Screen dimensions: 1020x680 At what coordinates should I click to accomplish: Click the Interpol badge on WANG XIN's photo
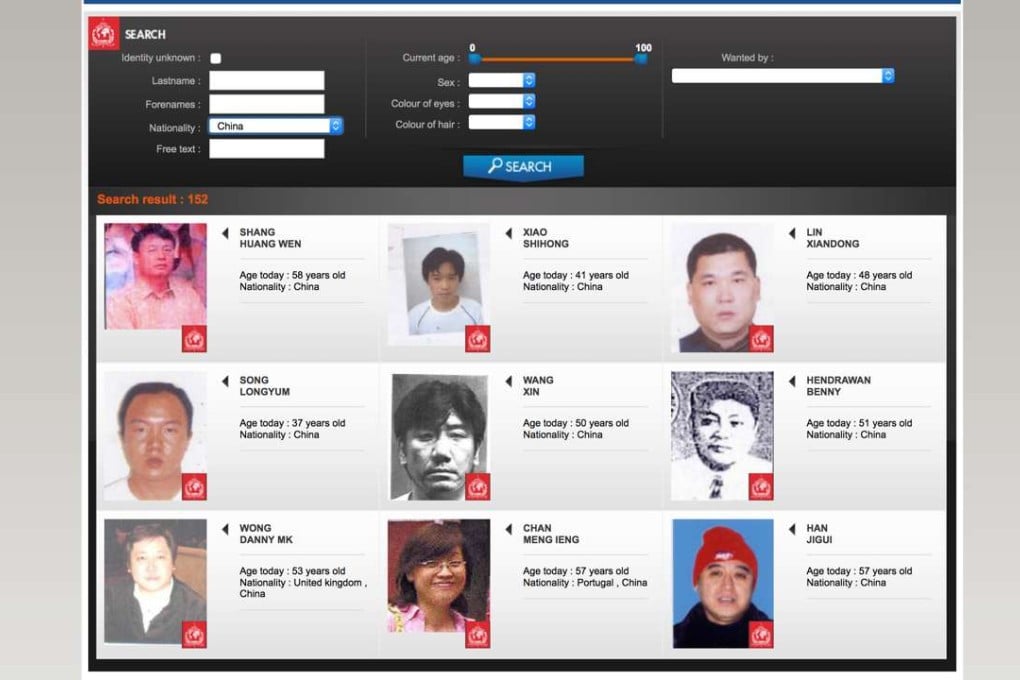pyautogui.click(x=478, y=487)
